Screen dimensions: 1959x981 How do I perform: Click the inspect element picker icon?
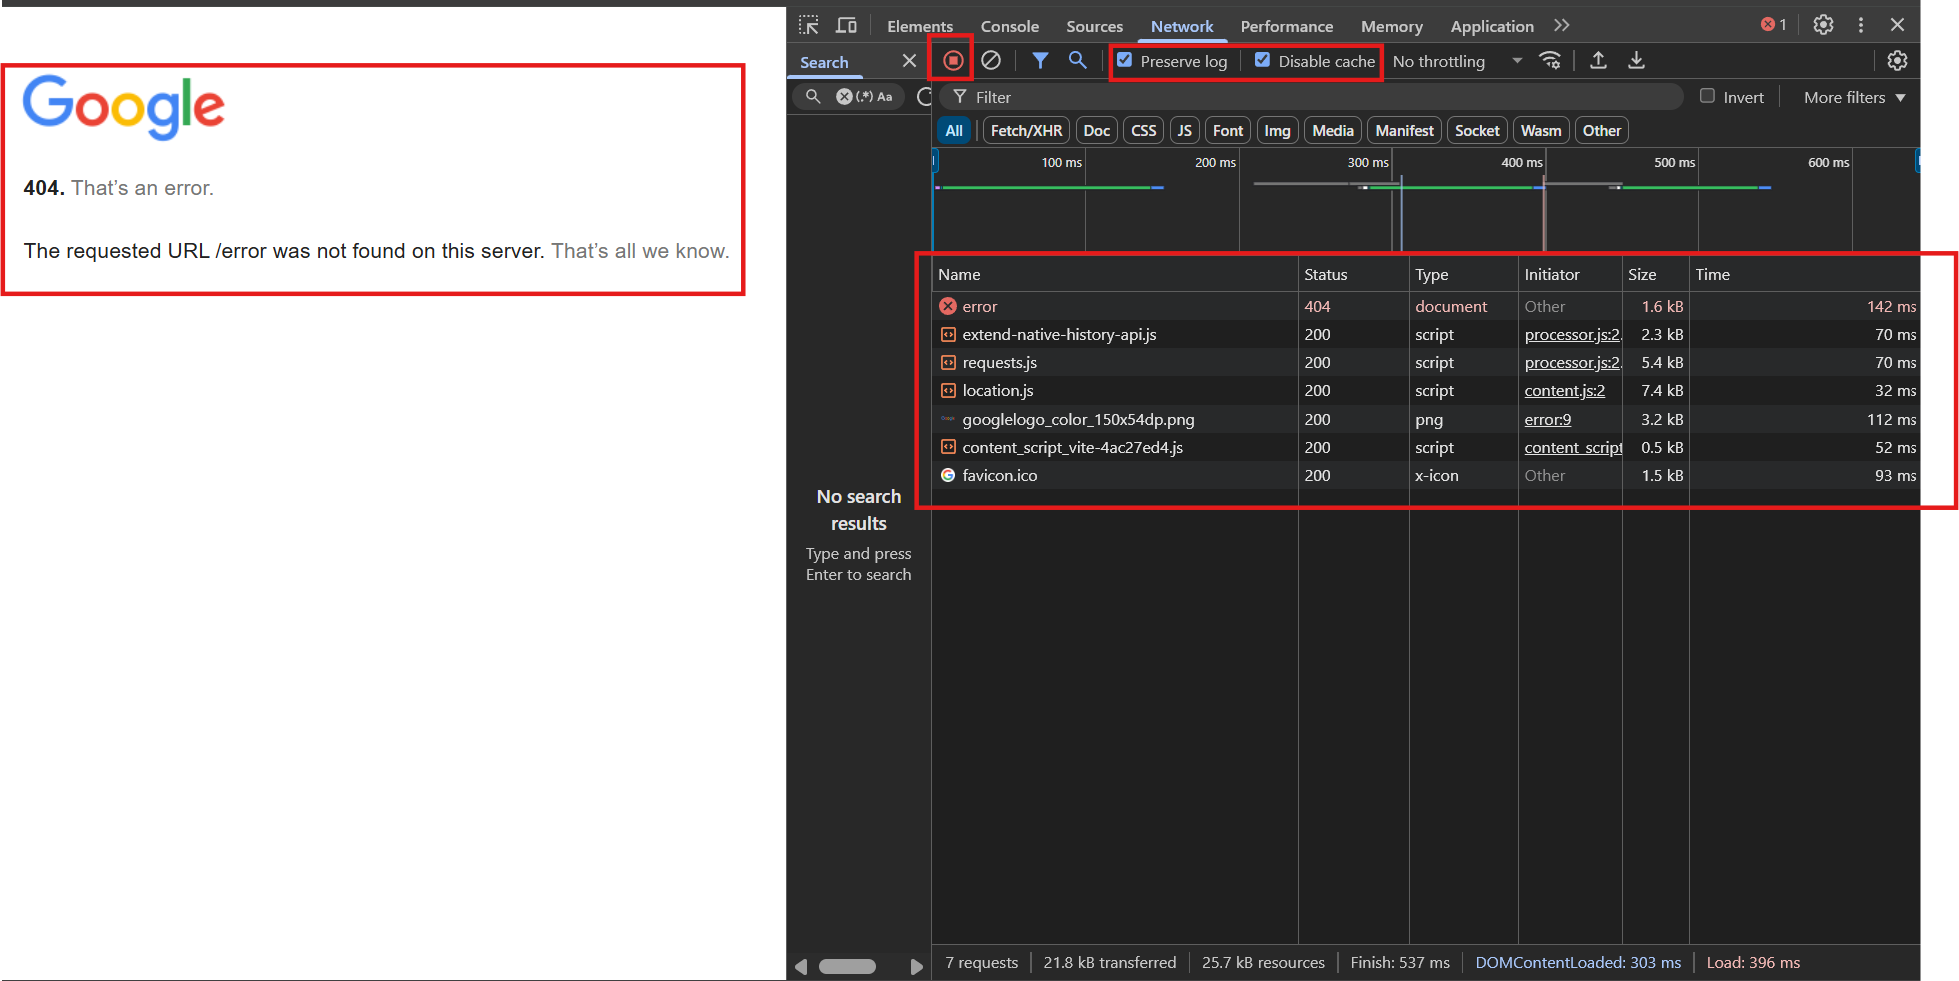coord(809,25)
